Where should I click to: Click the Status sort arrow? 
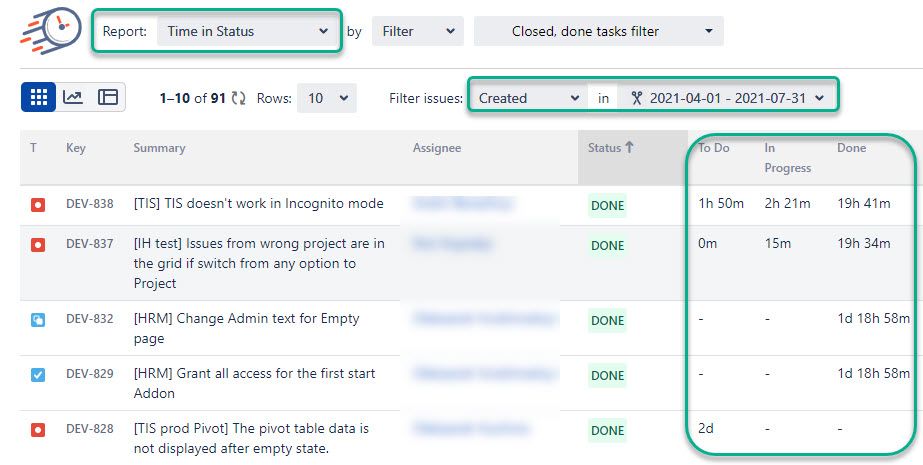tap(629, 148)
